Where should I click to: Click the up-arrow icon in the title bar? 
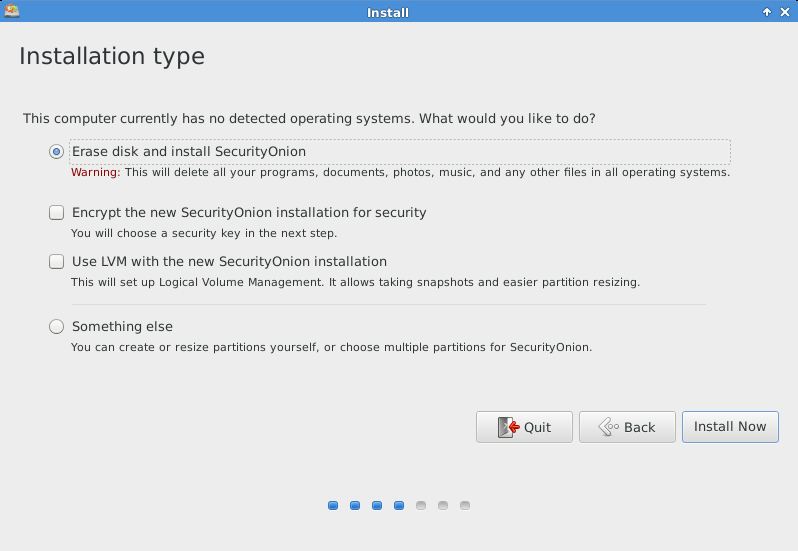coord(767,12)
